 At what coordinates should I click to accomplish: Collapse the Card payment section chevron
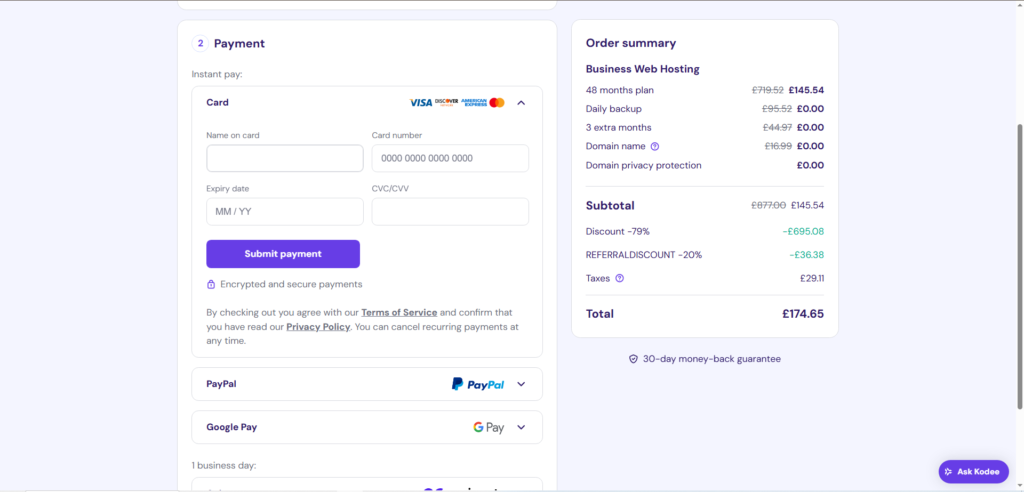[x=521, y=103]
